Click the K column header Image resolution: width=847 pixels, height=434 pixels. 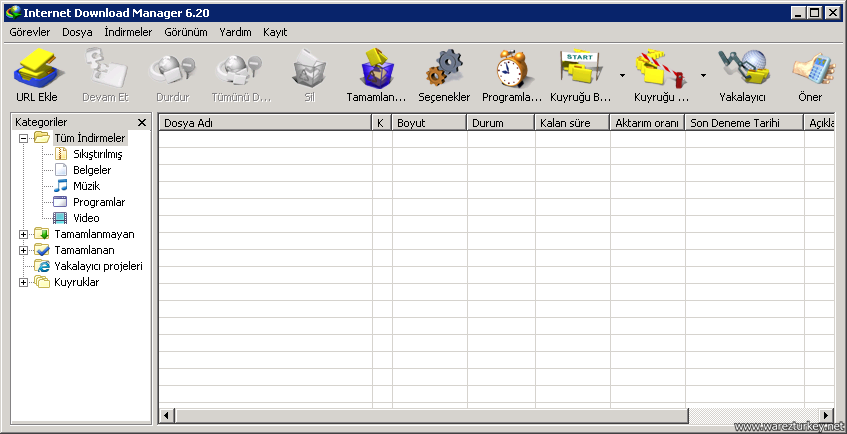point(382,123)
